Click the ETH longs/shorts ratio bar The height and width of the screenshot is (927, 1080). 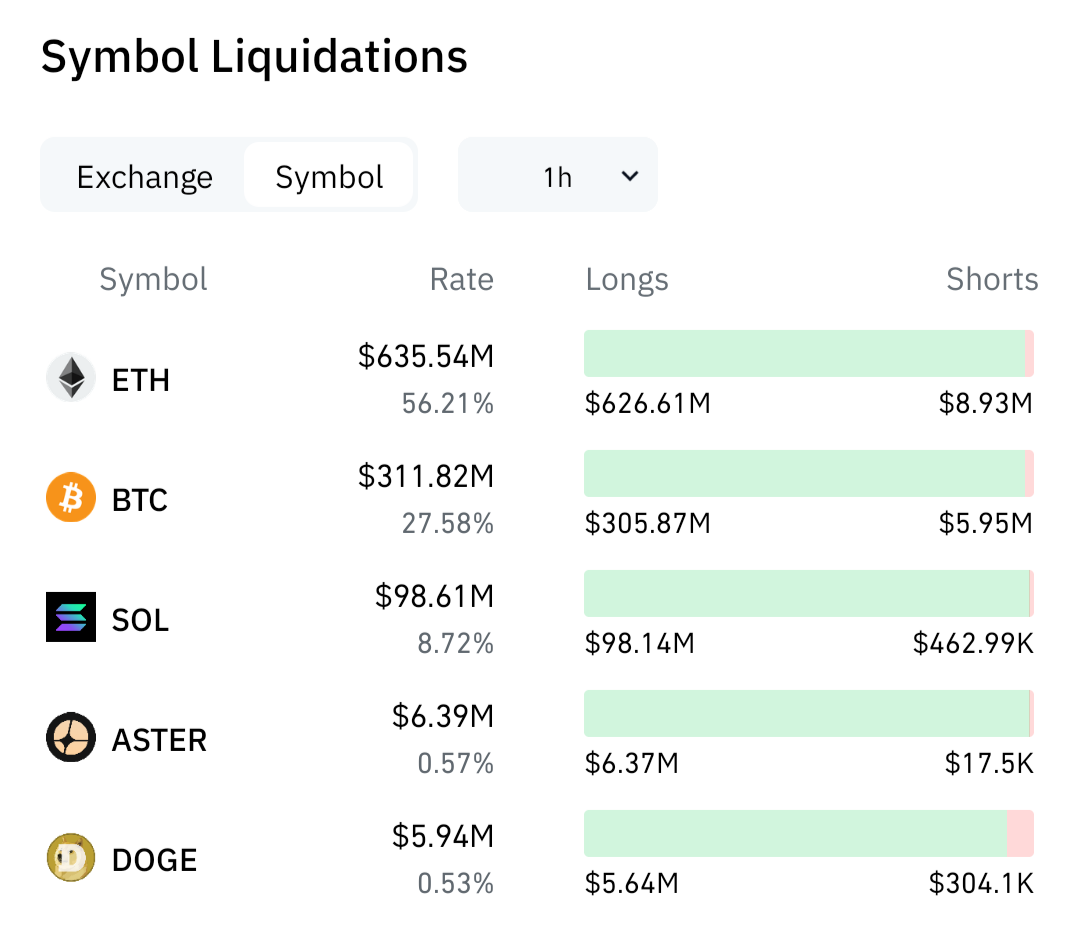809,353
